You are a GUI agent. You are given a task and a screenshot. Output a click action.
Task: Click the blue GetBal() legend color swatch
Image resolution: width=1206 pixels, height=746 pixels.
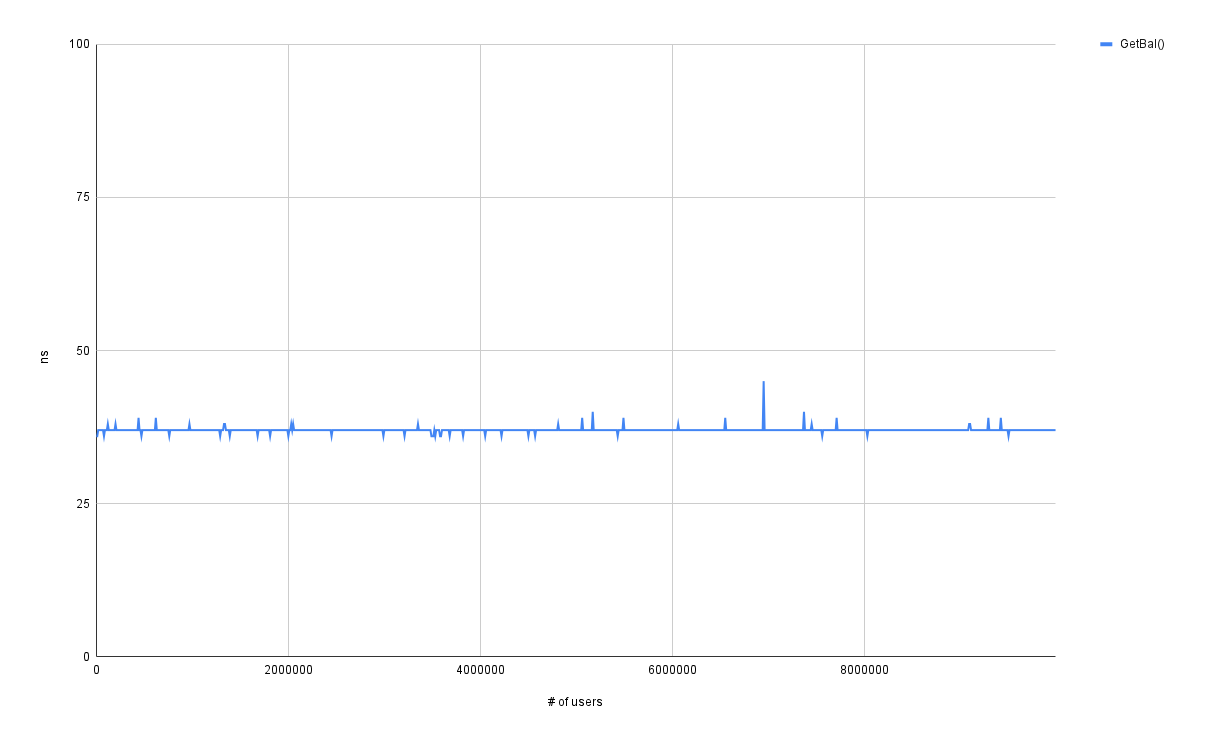point(1106,44)
